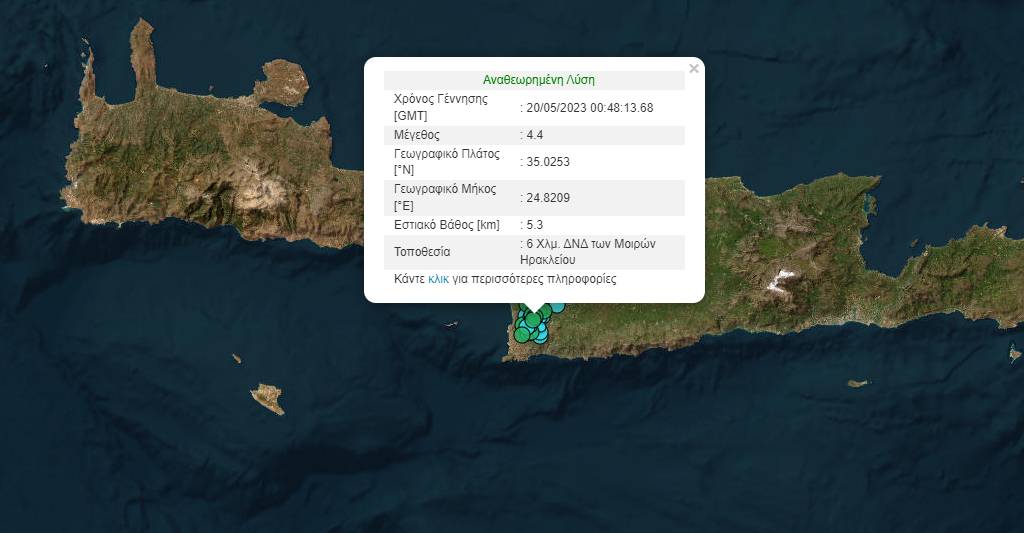Close the earthquake info popup
Screen dimensions: 1024x533
pos(694,69)
